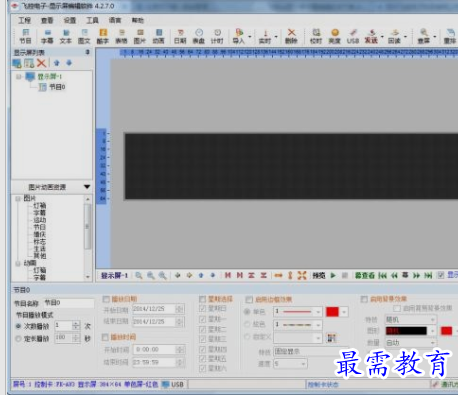Open the 图片动画资源 panel dropdown arrow
The height and width of the screenshot is (395, 458).
pyautogui.click(x=87, y=187)
